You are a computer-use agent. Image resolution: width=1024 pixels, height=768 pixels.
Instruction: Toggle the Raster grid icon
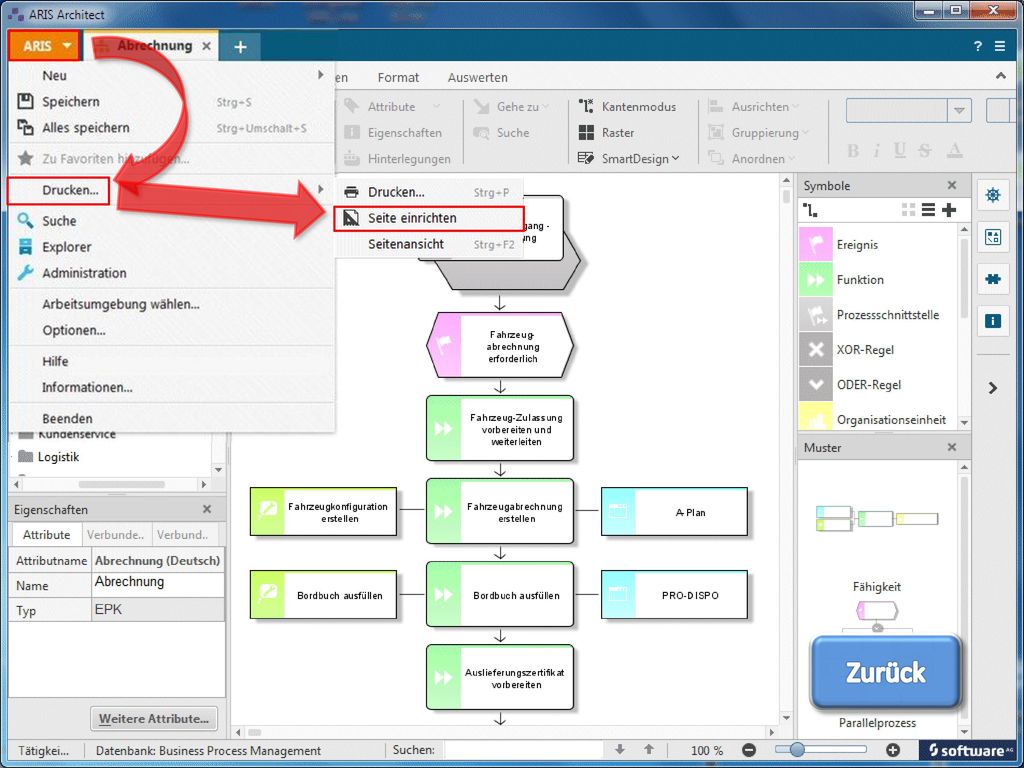point(586,133)
